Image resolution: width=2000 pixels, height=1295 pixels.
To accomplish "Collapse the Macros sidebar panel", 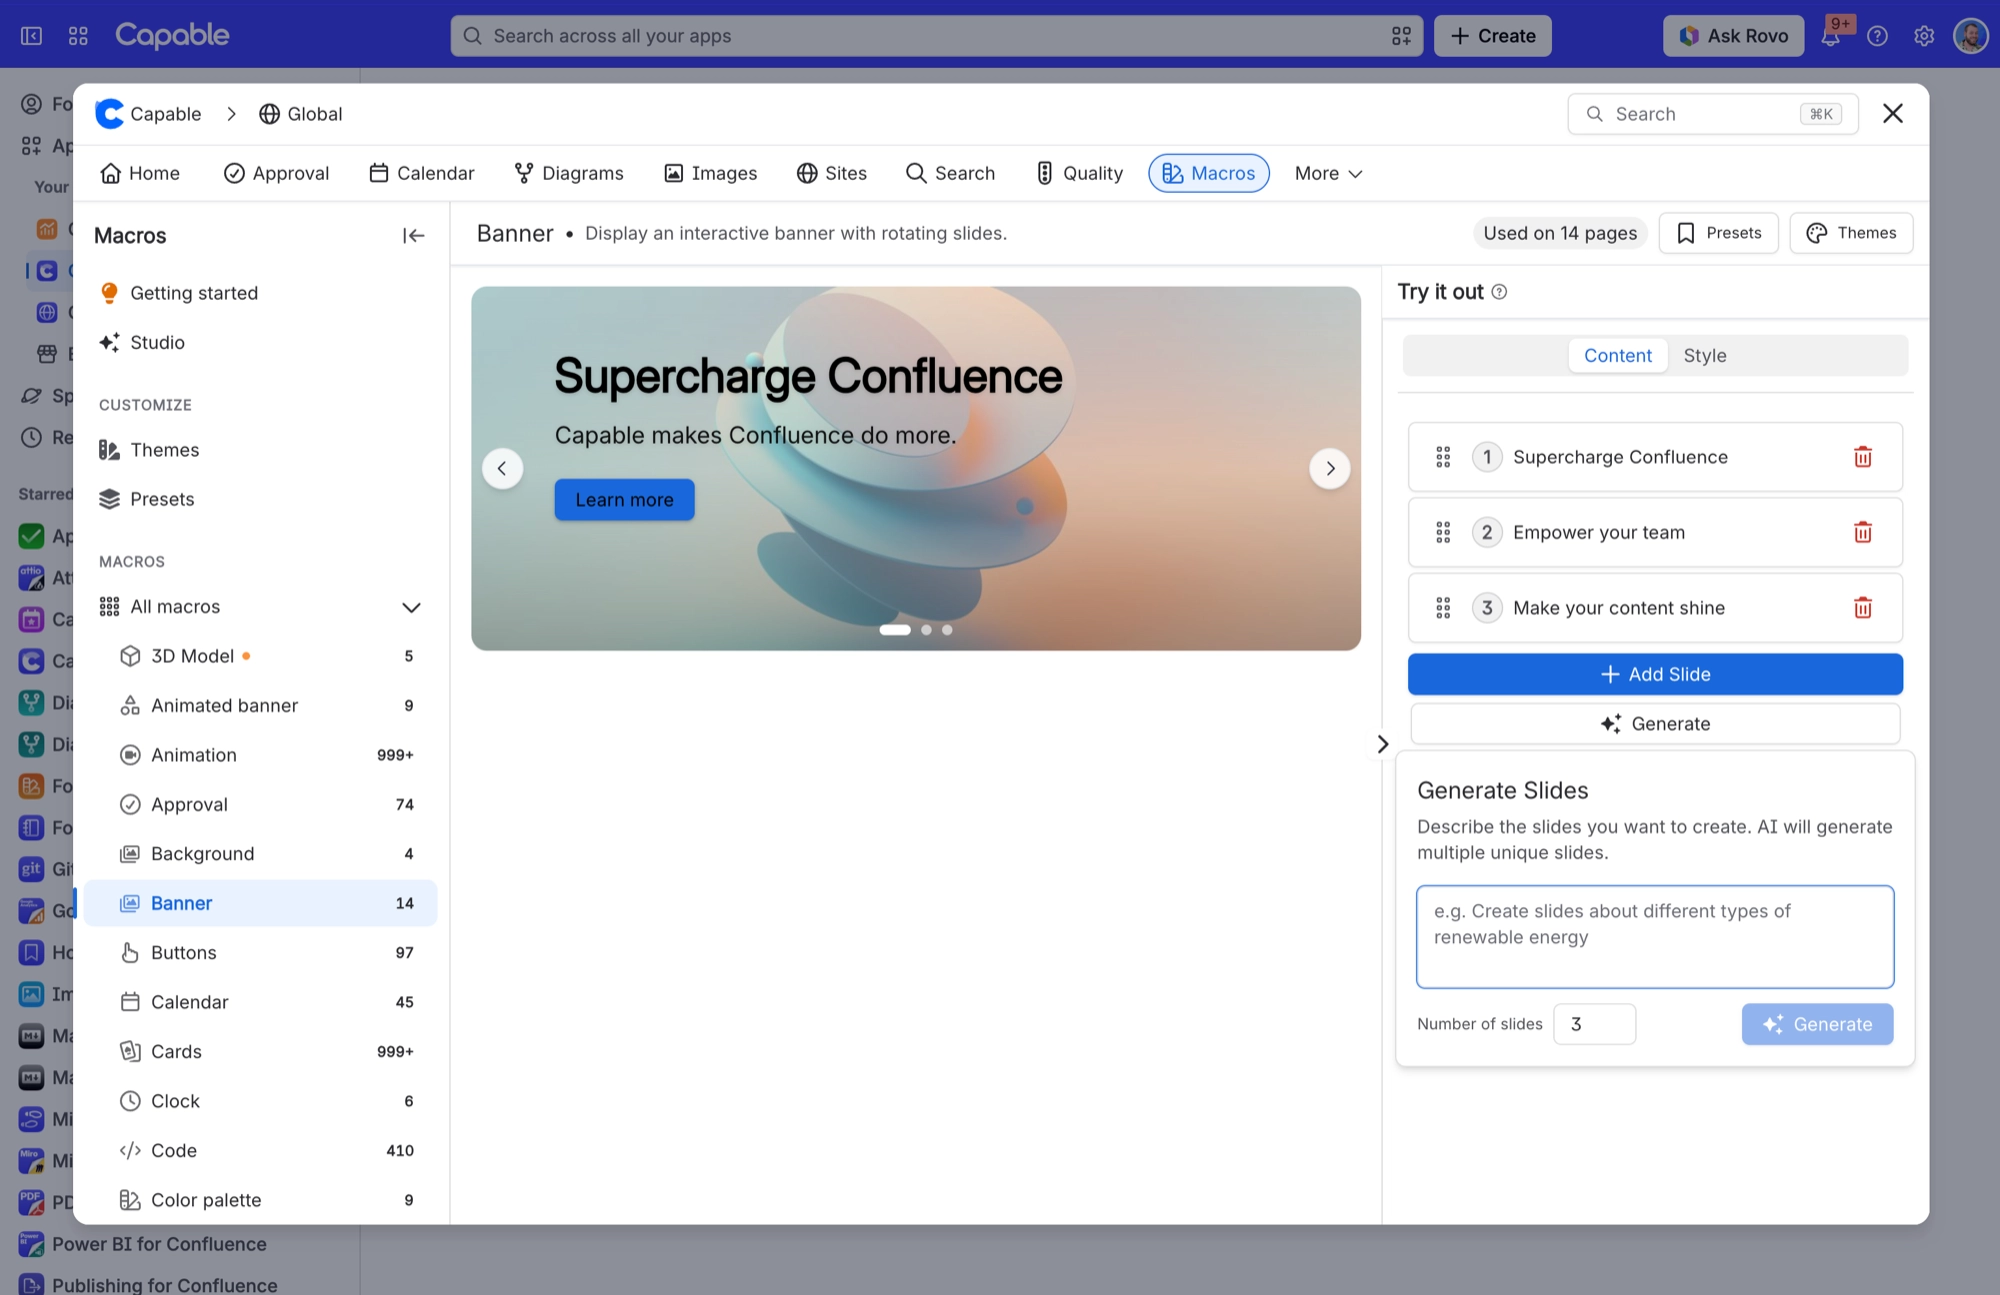I will pyautogui.click(x=413, y=236).
